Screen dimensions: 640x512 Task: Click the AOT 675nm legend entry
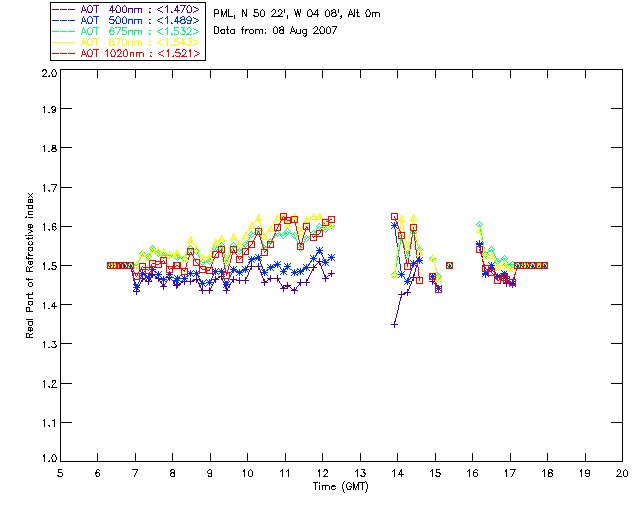click(x=127, y=31)
